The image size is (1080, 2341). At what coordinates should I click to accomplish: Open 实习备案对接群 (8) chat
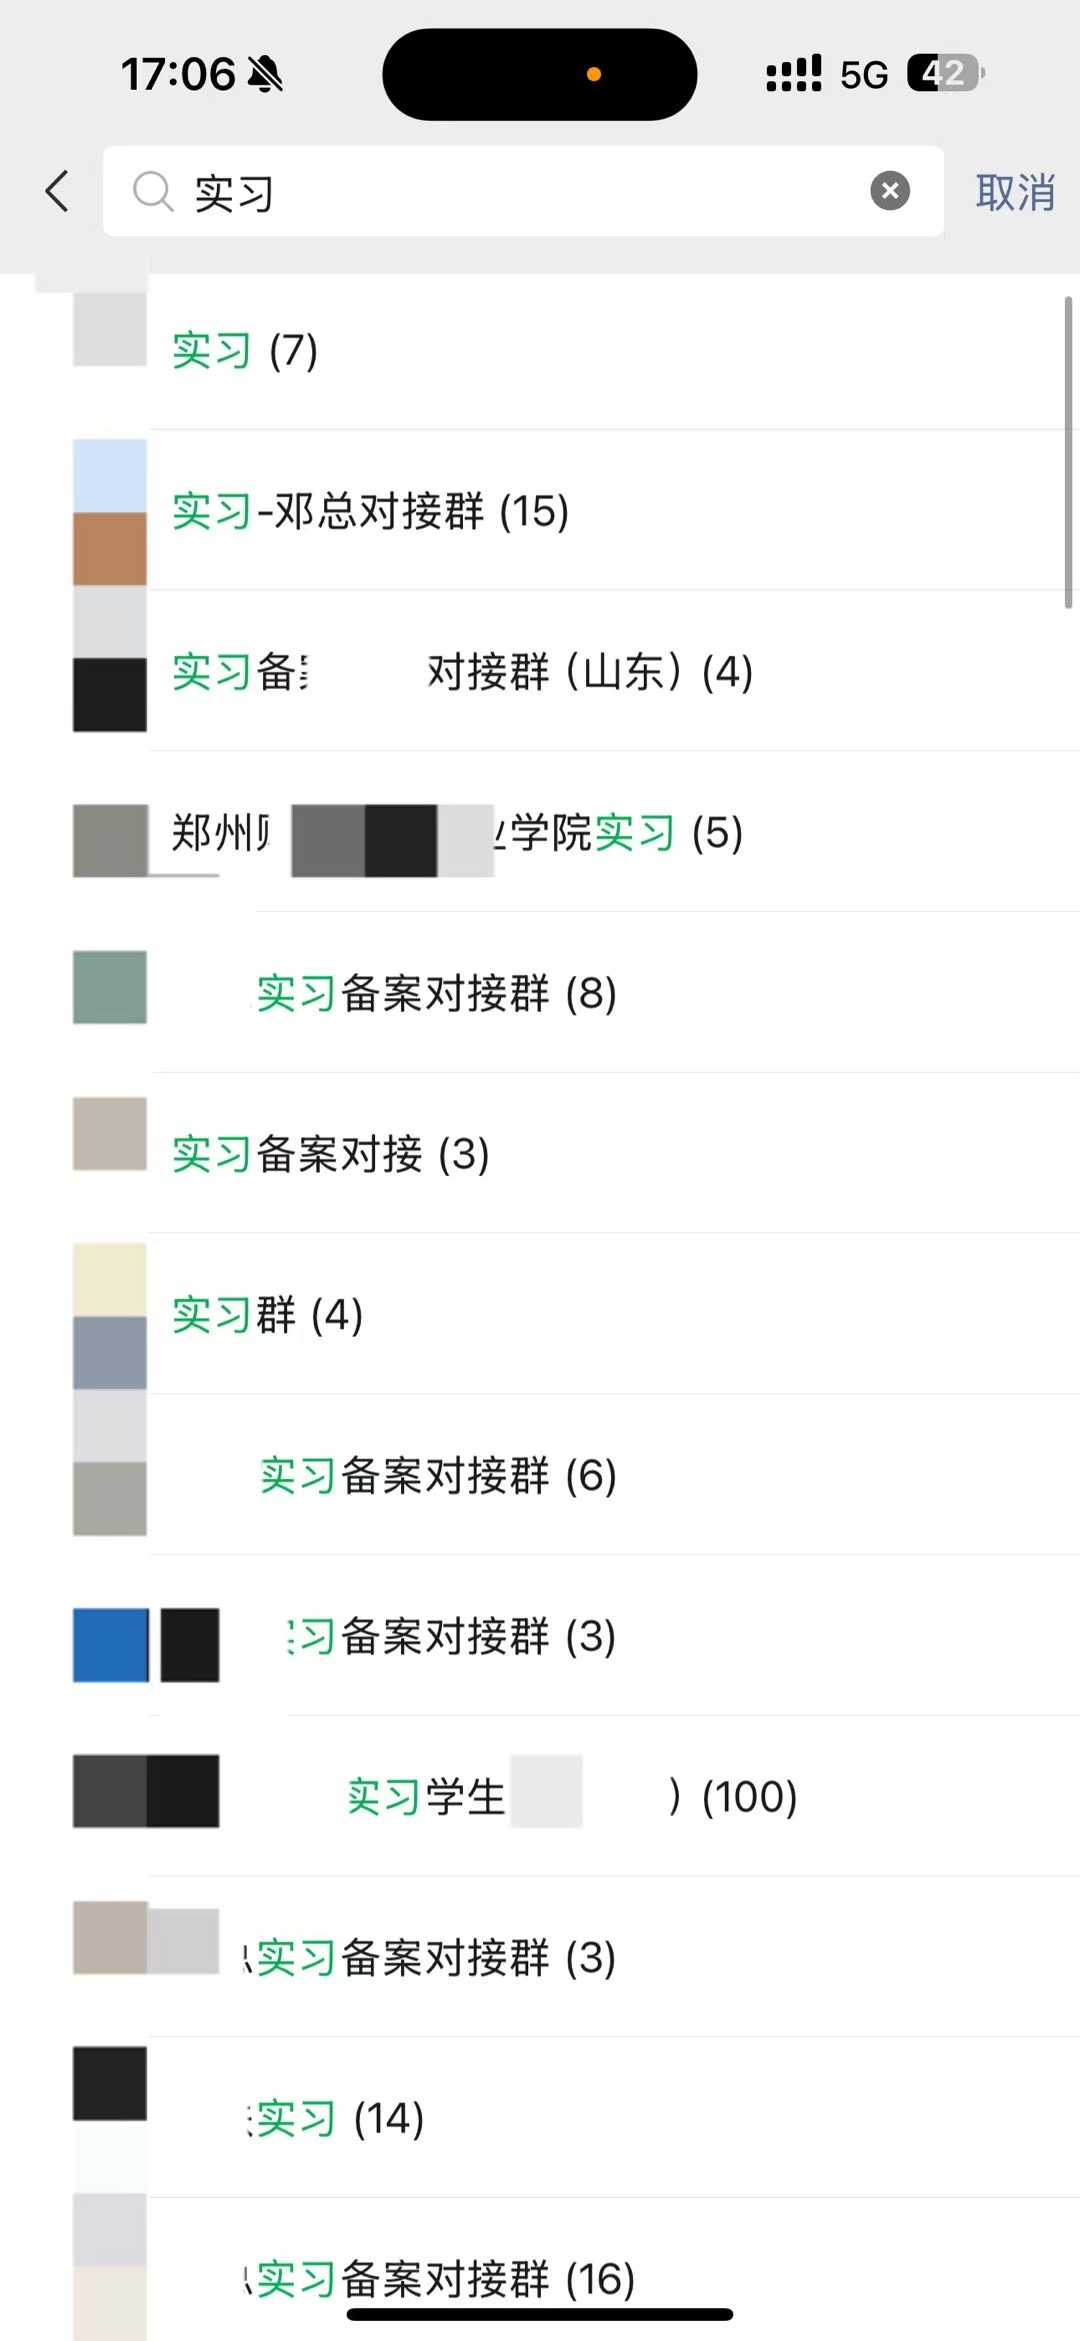(540, 993)
